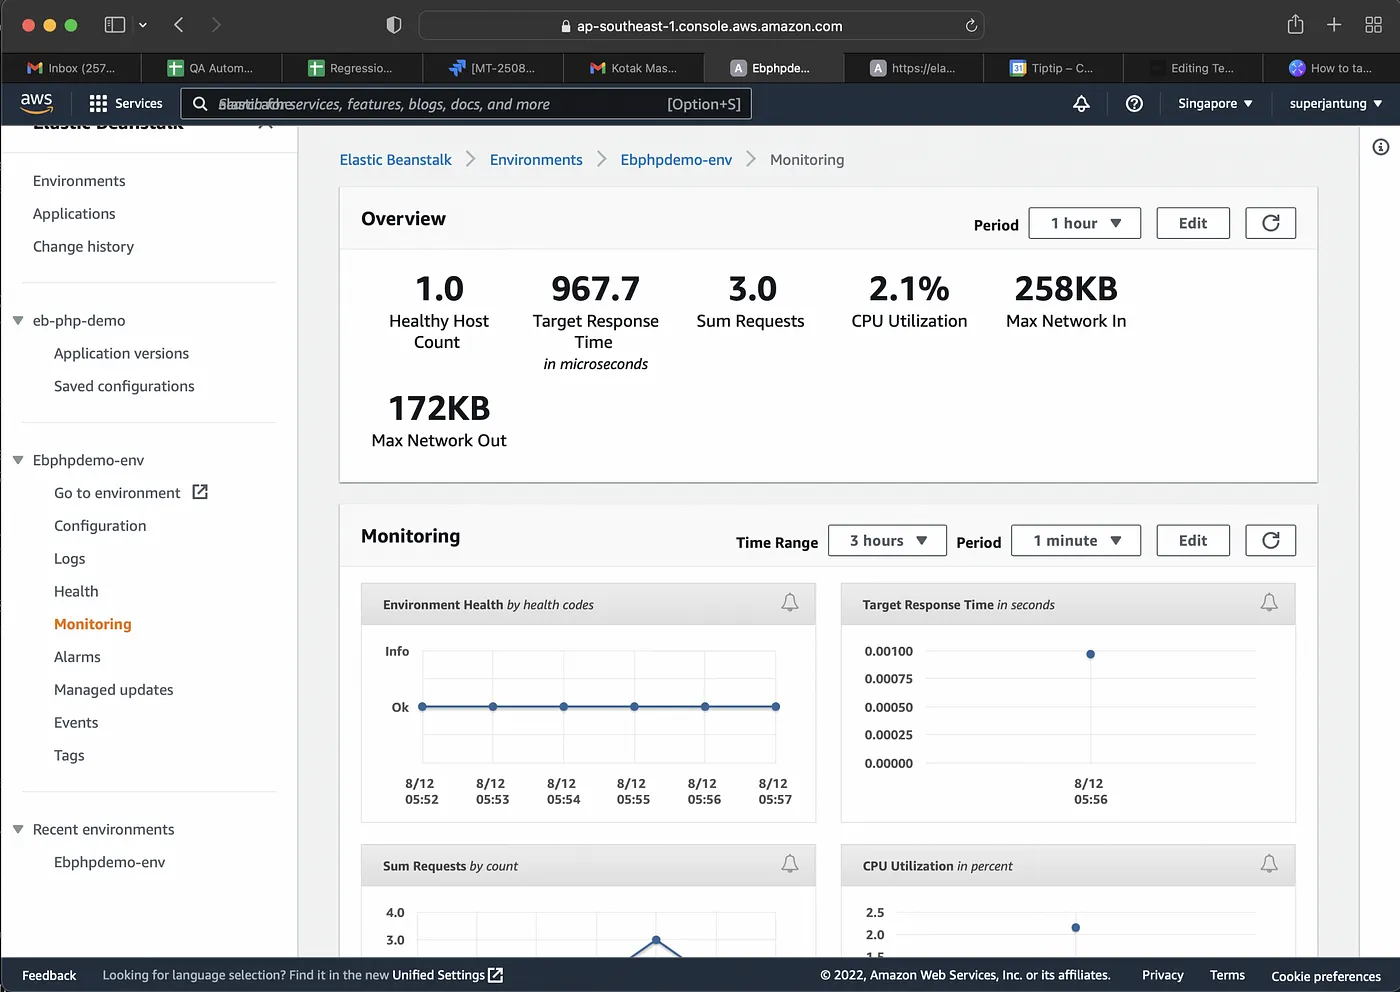Open the AWS help question mark menu
1400x992 pixels.
(x=1134, y=103)
